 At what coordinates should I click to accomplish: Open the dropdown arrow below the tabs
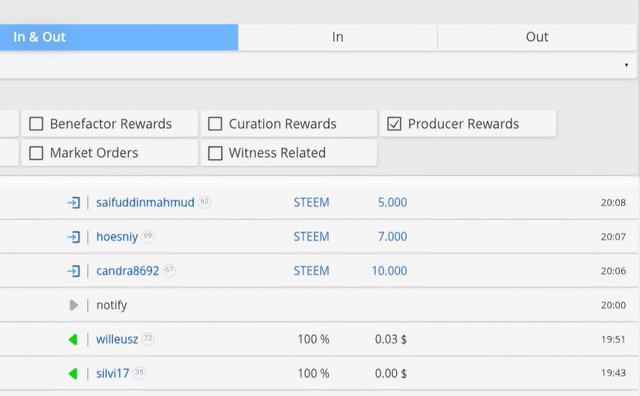point(626,65)
